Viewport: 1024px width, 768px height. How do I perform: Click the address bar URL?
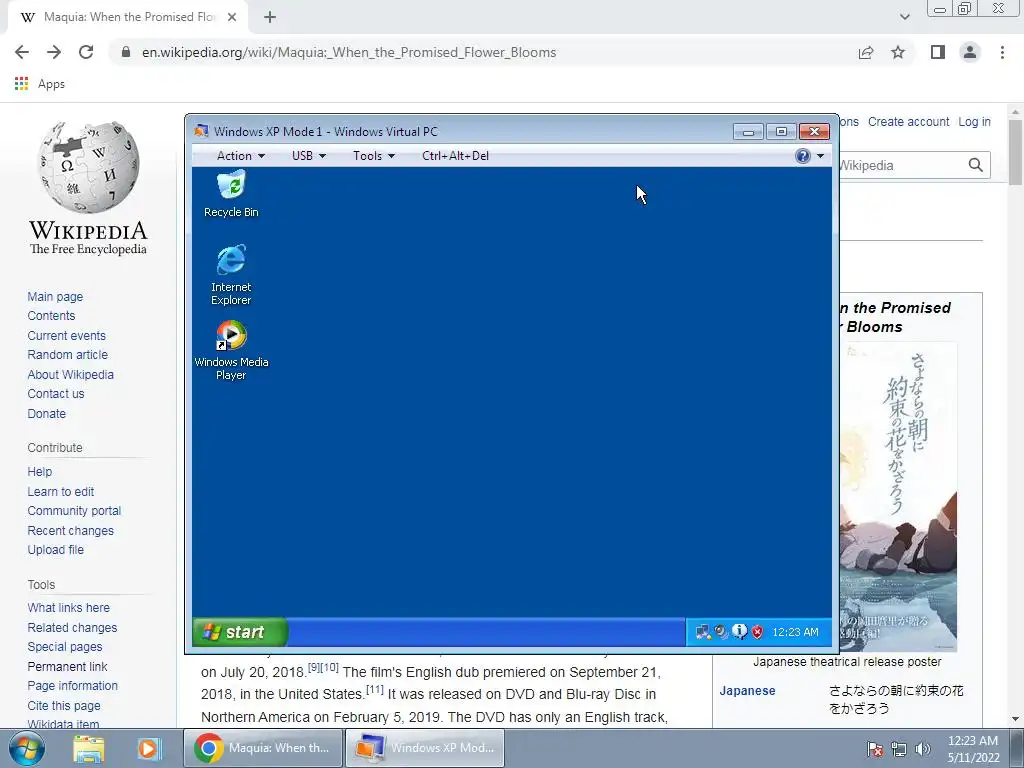click(349, 52)
